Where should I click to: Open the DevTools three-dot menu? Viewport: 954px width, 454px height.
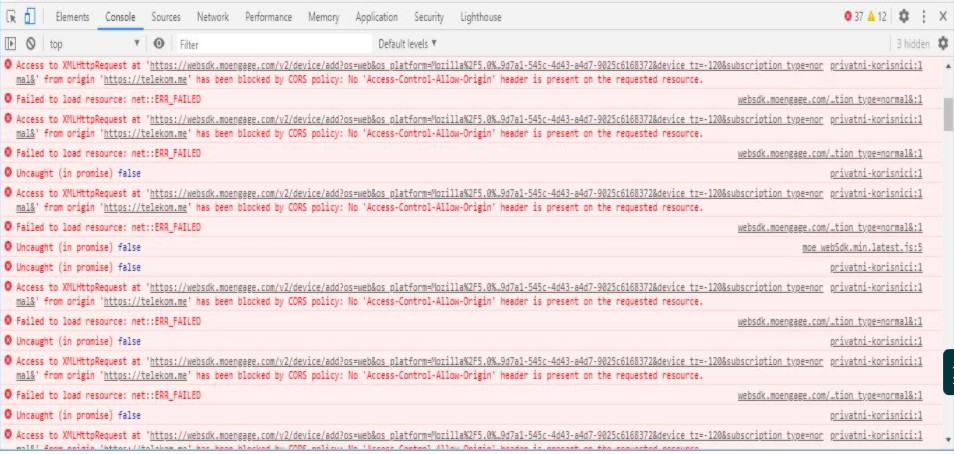pos(924,17)
